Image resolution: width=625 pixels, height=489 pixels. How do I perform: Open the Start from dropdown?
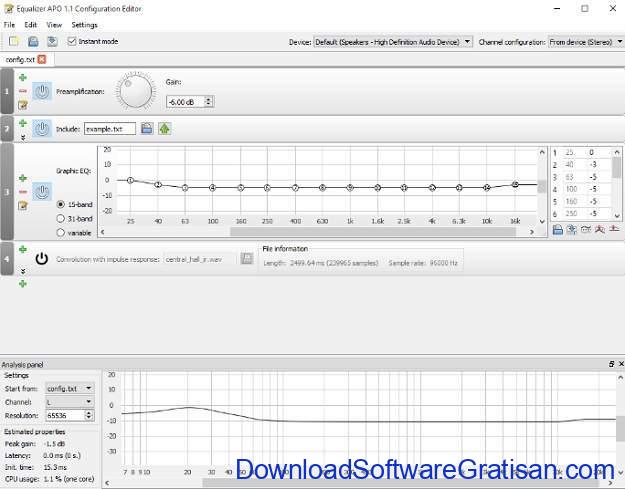[69, 388]
